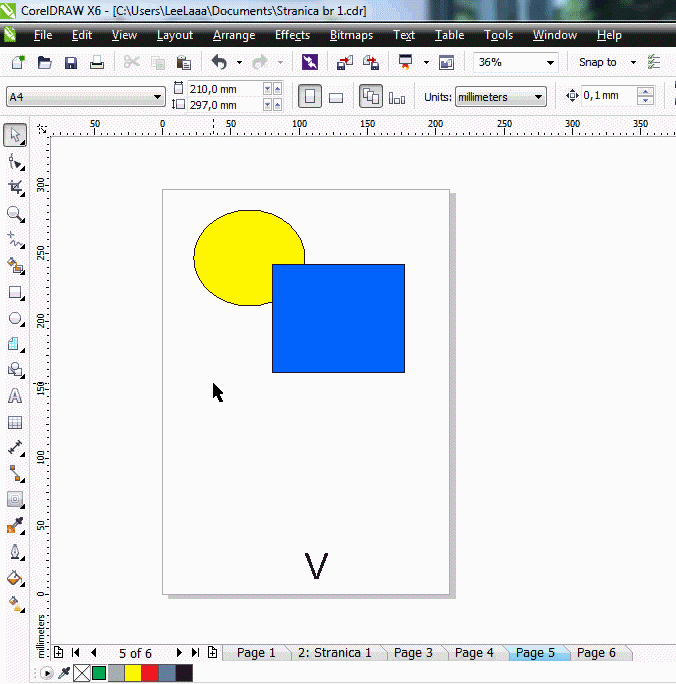Expand the A4 page size dropdown

pyautogui.click(x=157, y=97)
